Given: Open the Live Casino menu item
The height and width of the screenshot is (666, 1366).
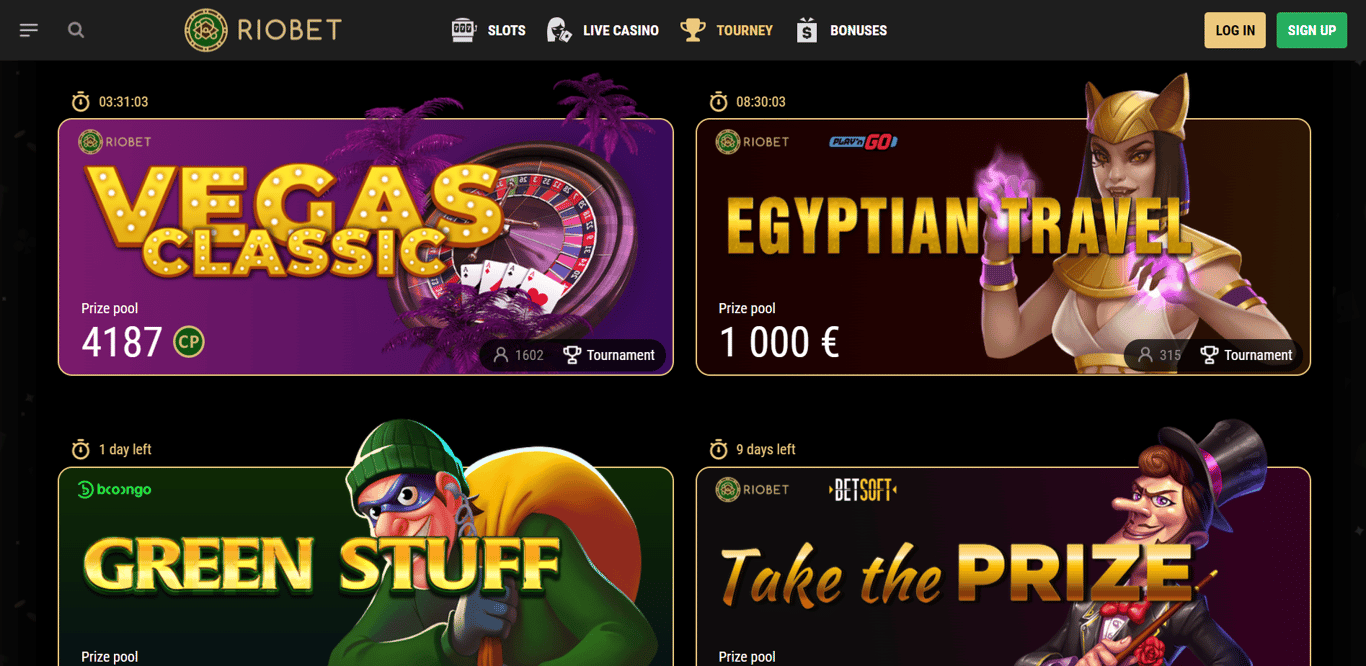Looking at the screenshot, I should point(621,30).
